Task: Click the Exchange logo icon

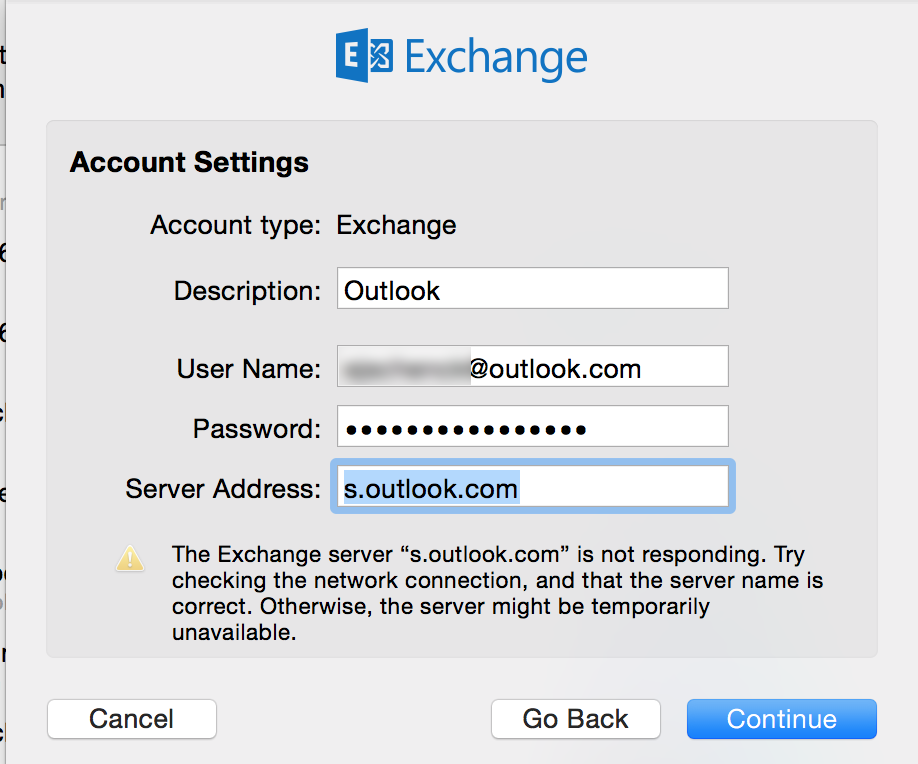Action: (364, 55)
